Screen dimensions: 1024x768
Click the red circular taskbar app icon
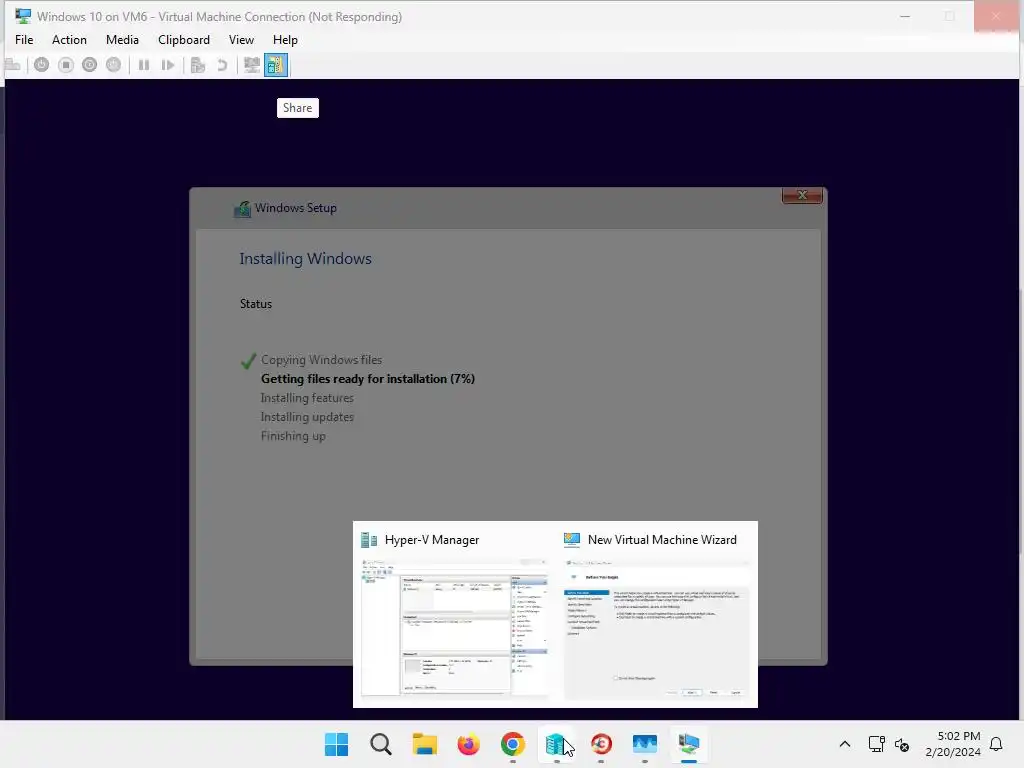point(601,744)
